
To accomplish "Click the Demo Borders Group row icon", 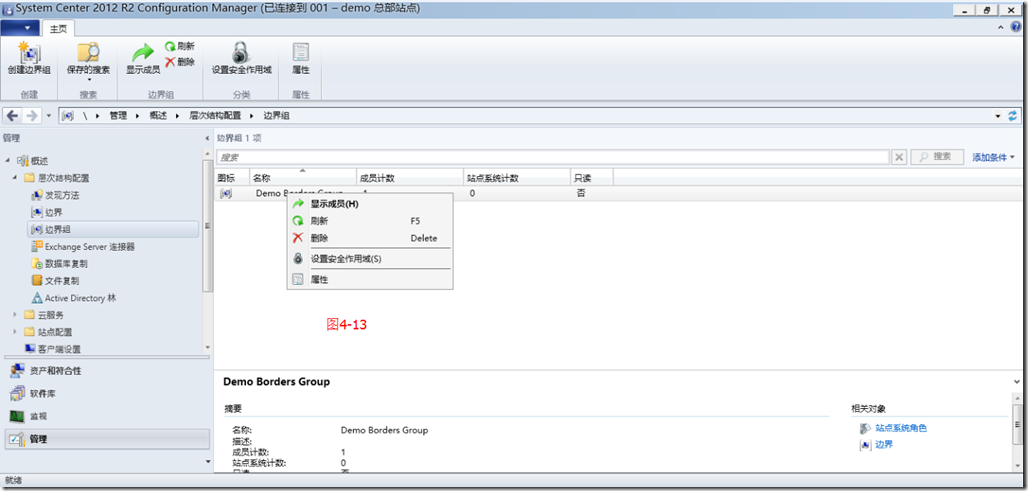I will tap(226, 193).
